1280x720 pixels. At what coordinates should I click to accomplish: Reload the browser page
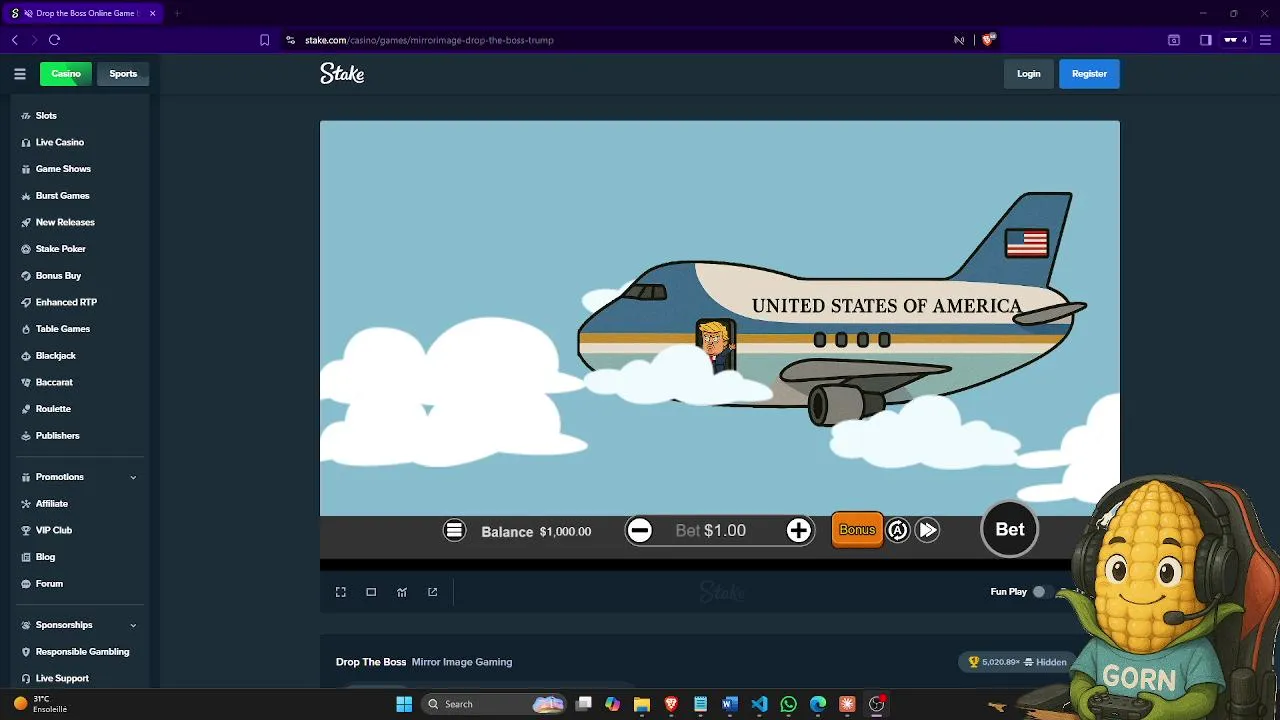[54, 40]
